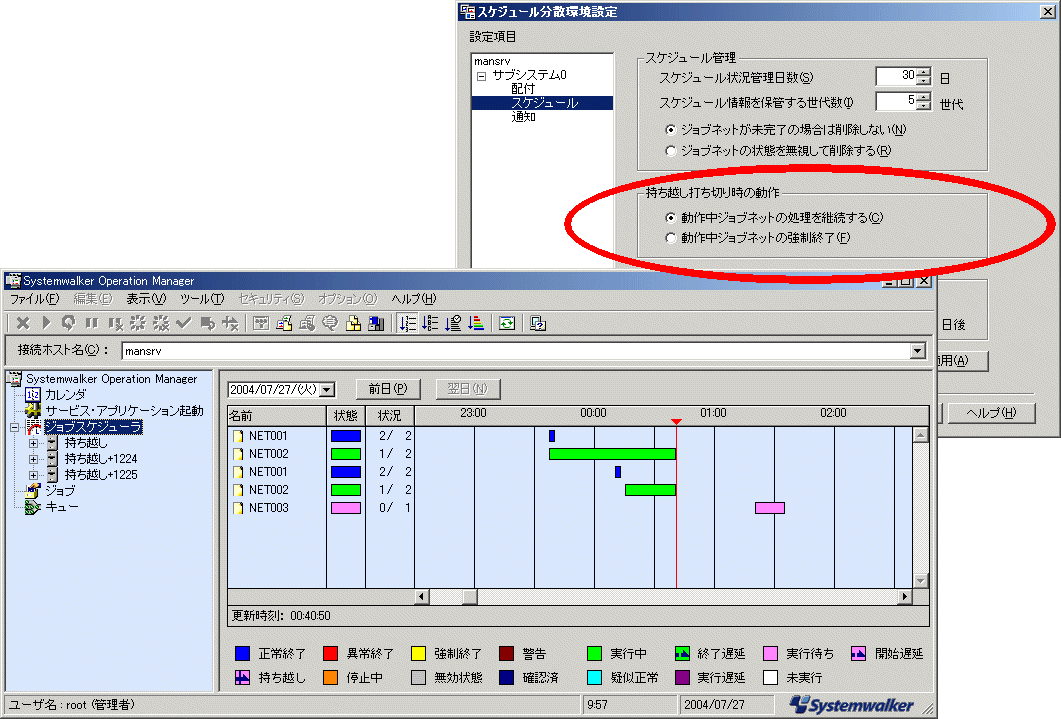Select サービス・アプリケーション起動 tree node
Viewport: 1061px width, 719px height.
(124, 411)
